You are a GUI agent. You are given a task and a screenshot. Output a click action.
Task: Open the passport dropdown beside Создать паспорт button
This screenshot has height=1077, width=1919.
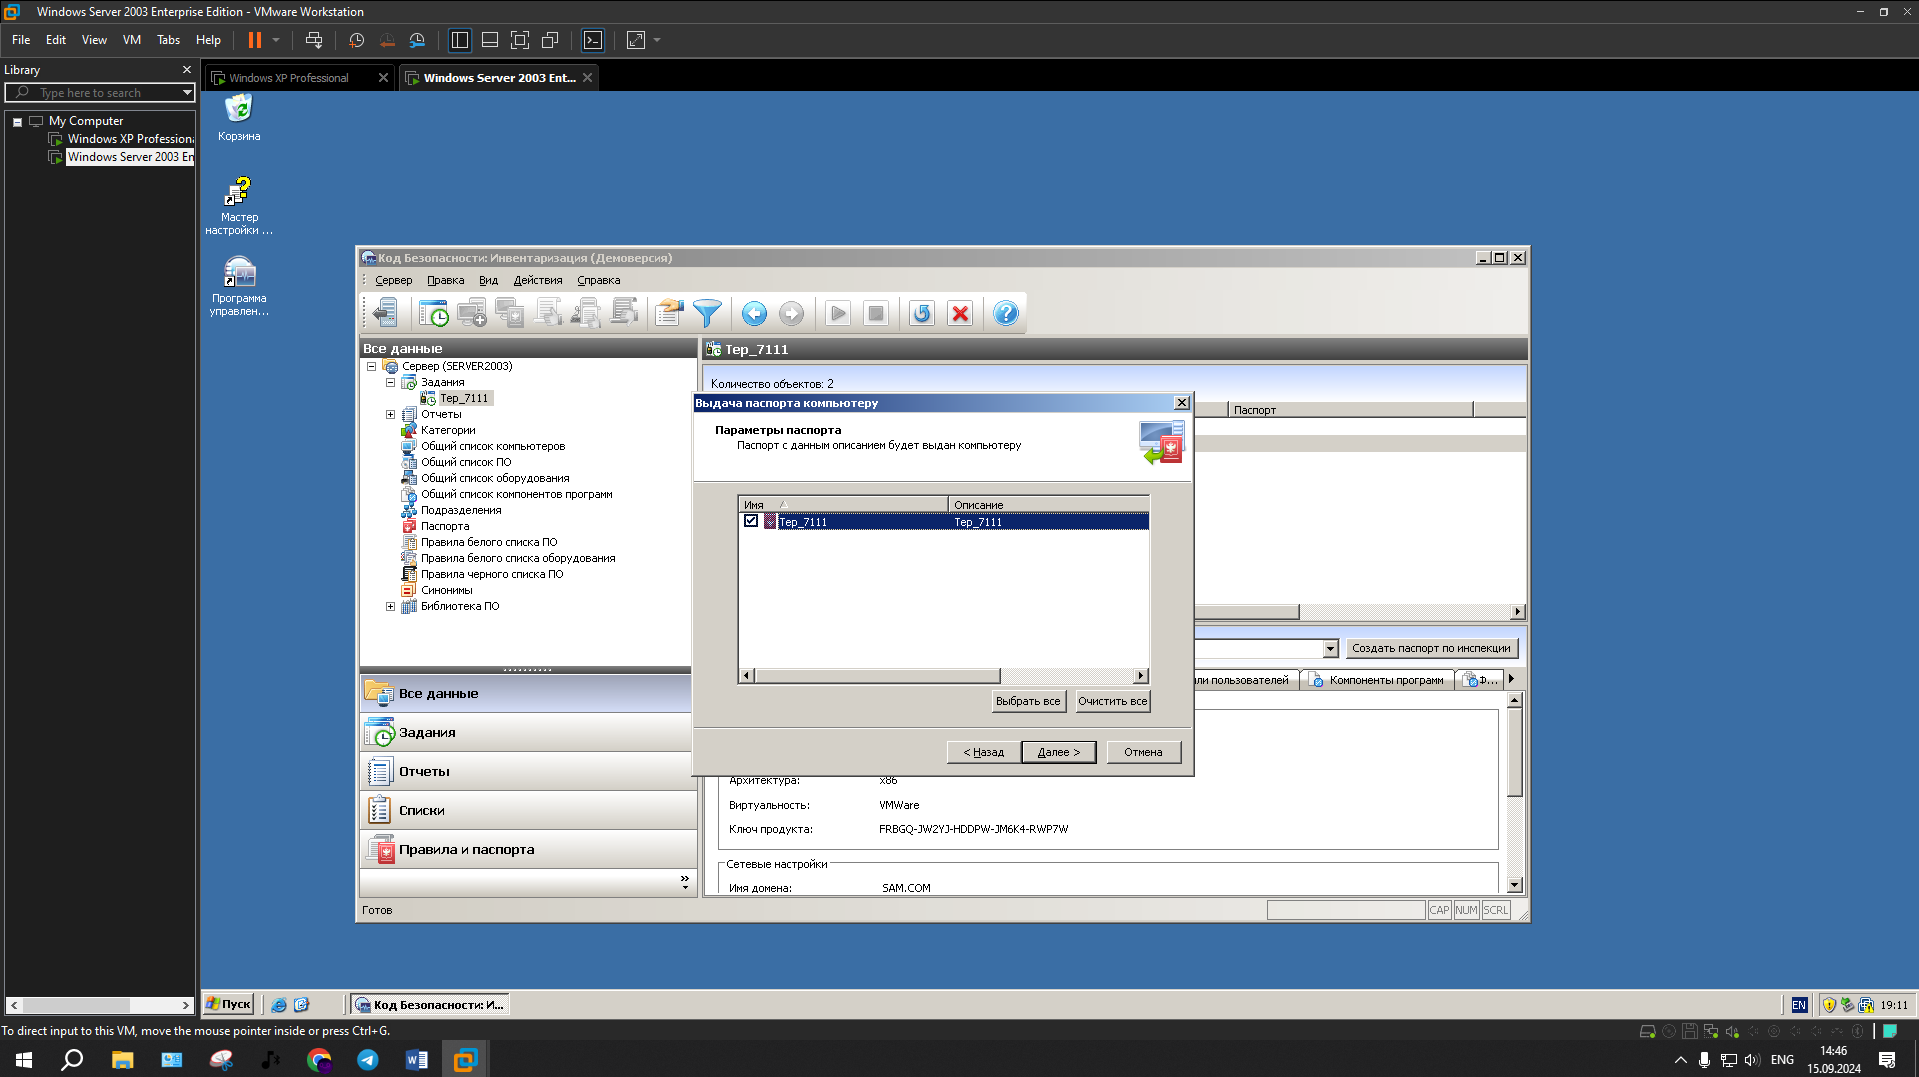tap(1330, 649)
